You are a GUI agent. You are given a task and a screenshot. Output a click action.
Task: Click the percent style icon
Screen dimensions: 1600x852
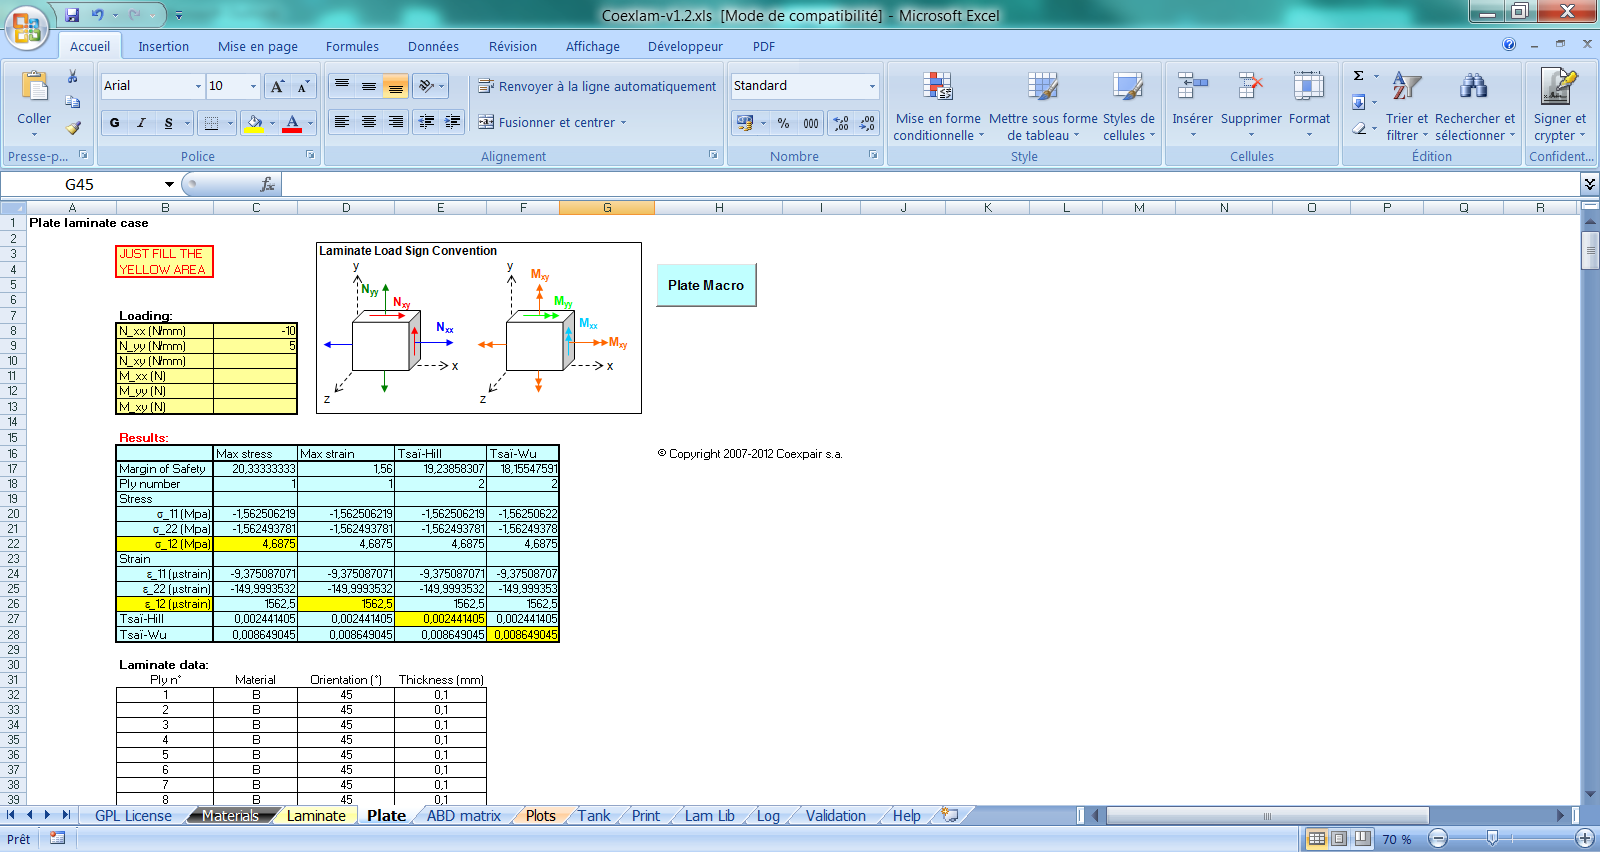click(783, 123)
